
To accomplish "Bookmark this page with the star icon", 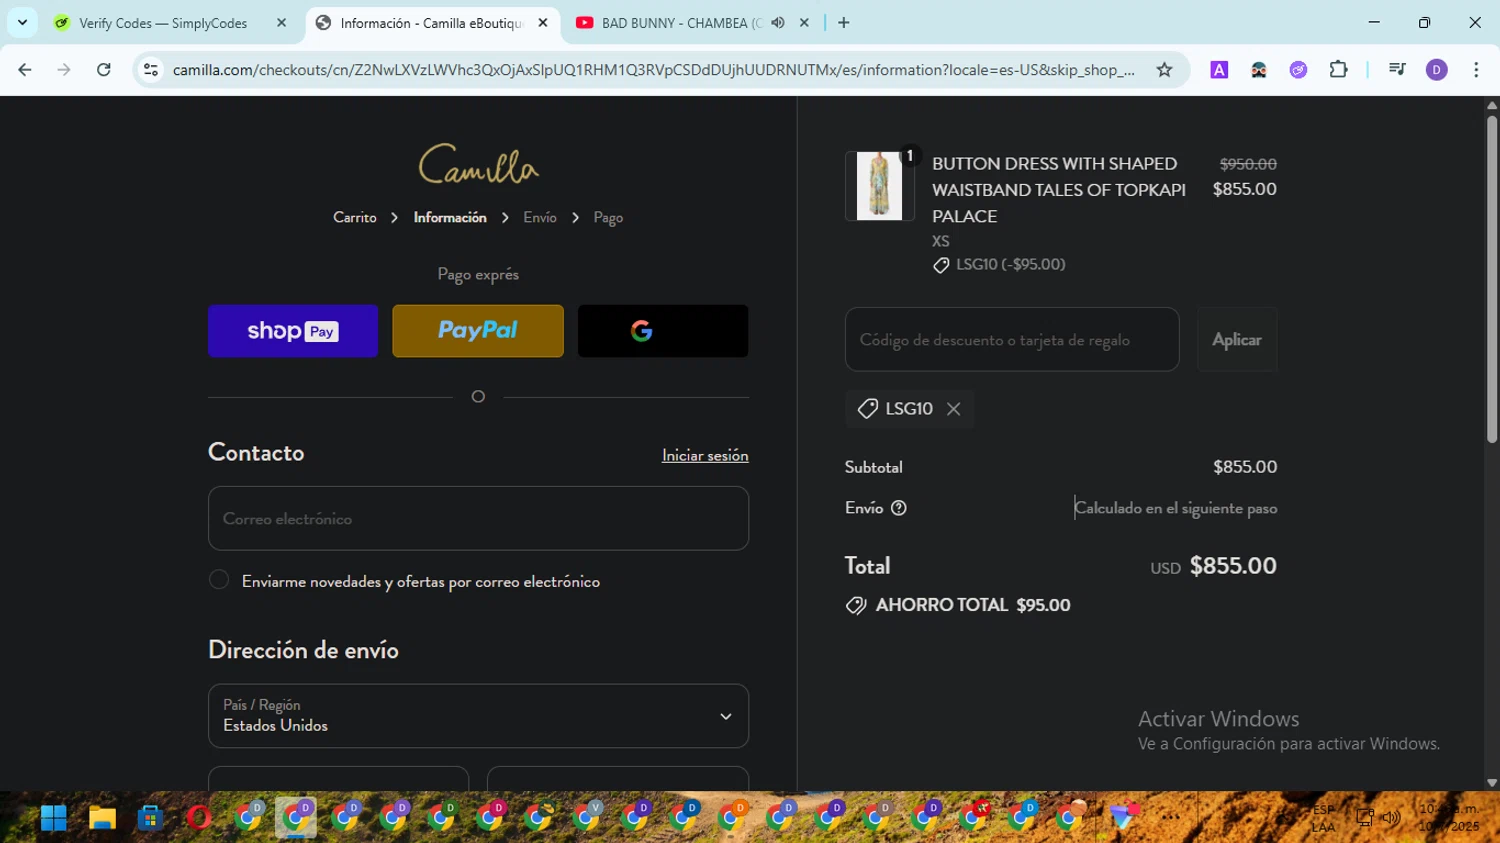I will click(x=1164, y=70).
